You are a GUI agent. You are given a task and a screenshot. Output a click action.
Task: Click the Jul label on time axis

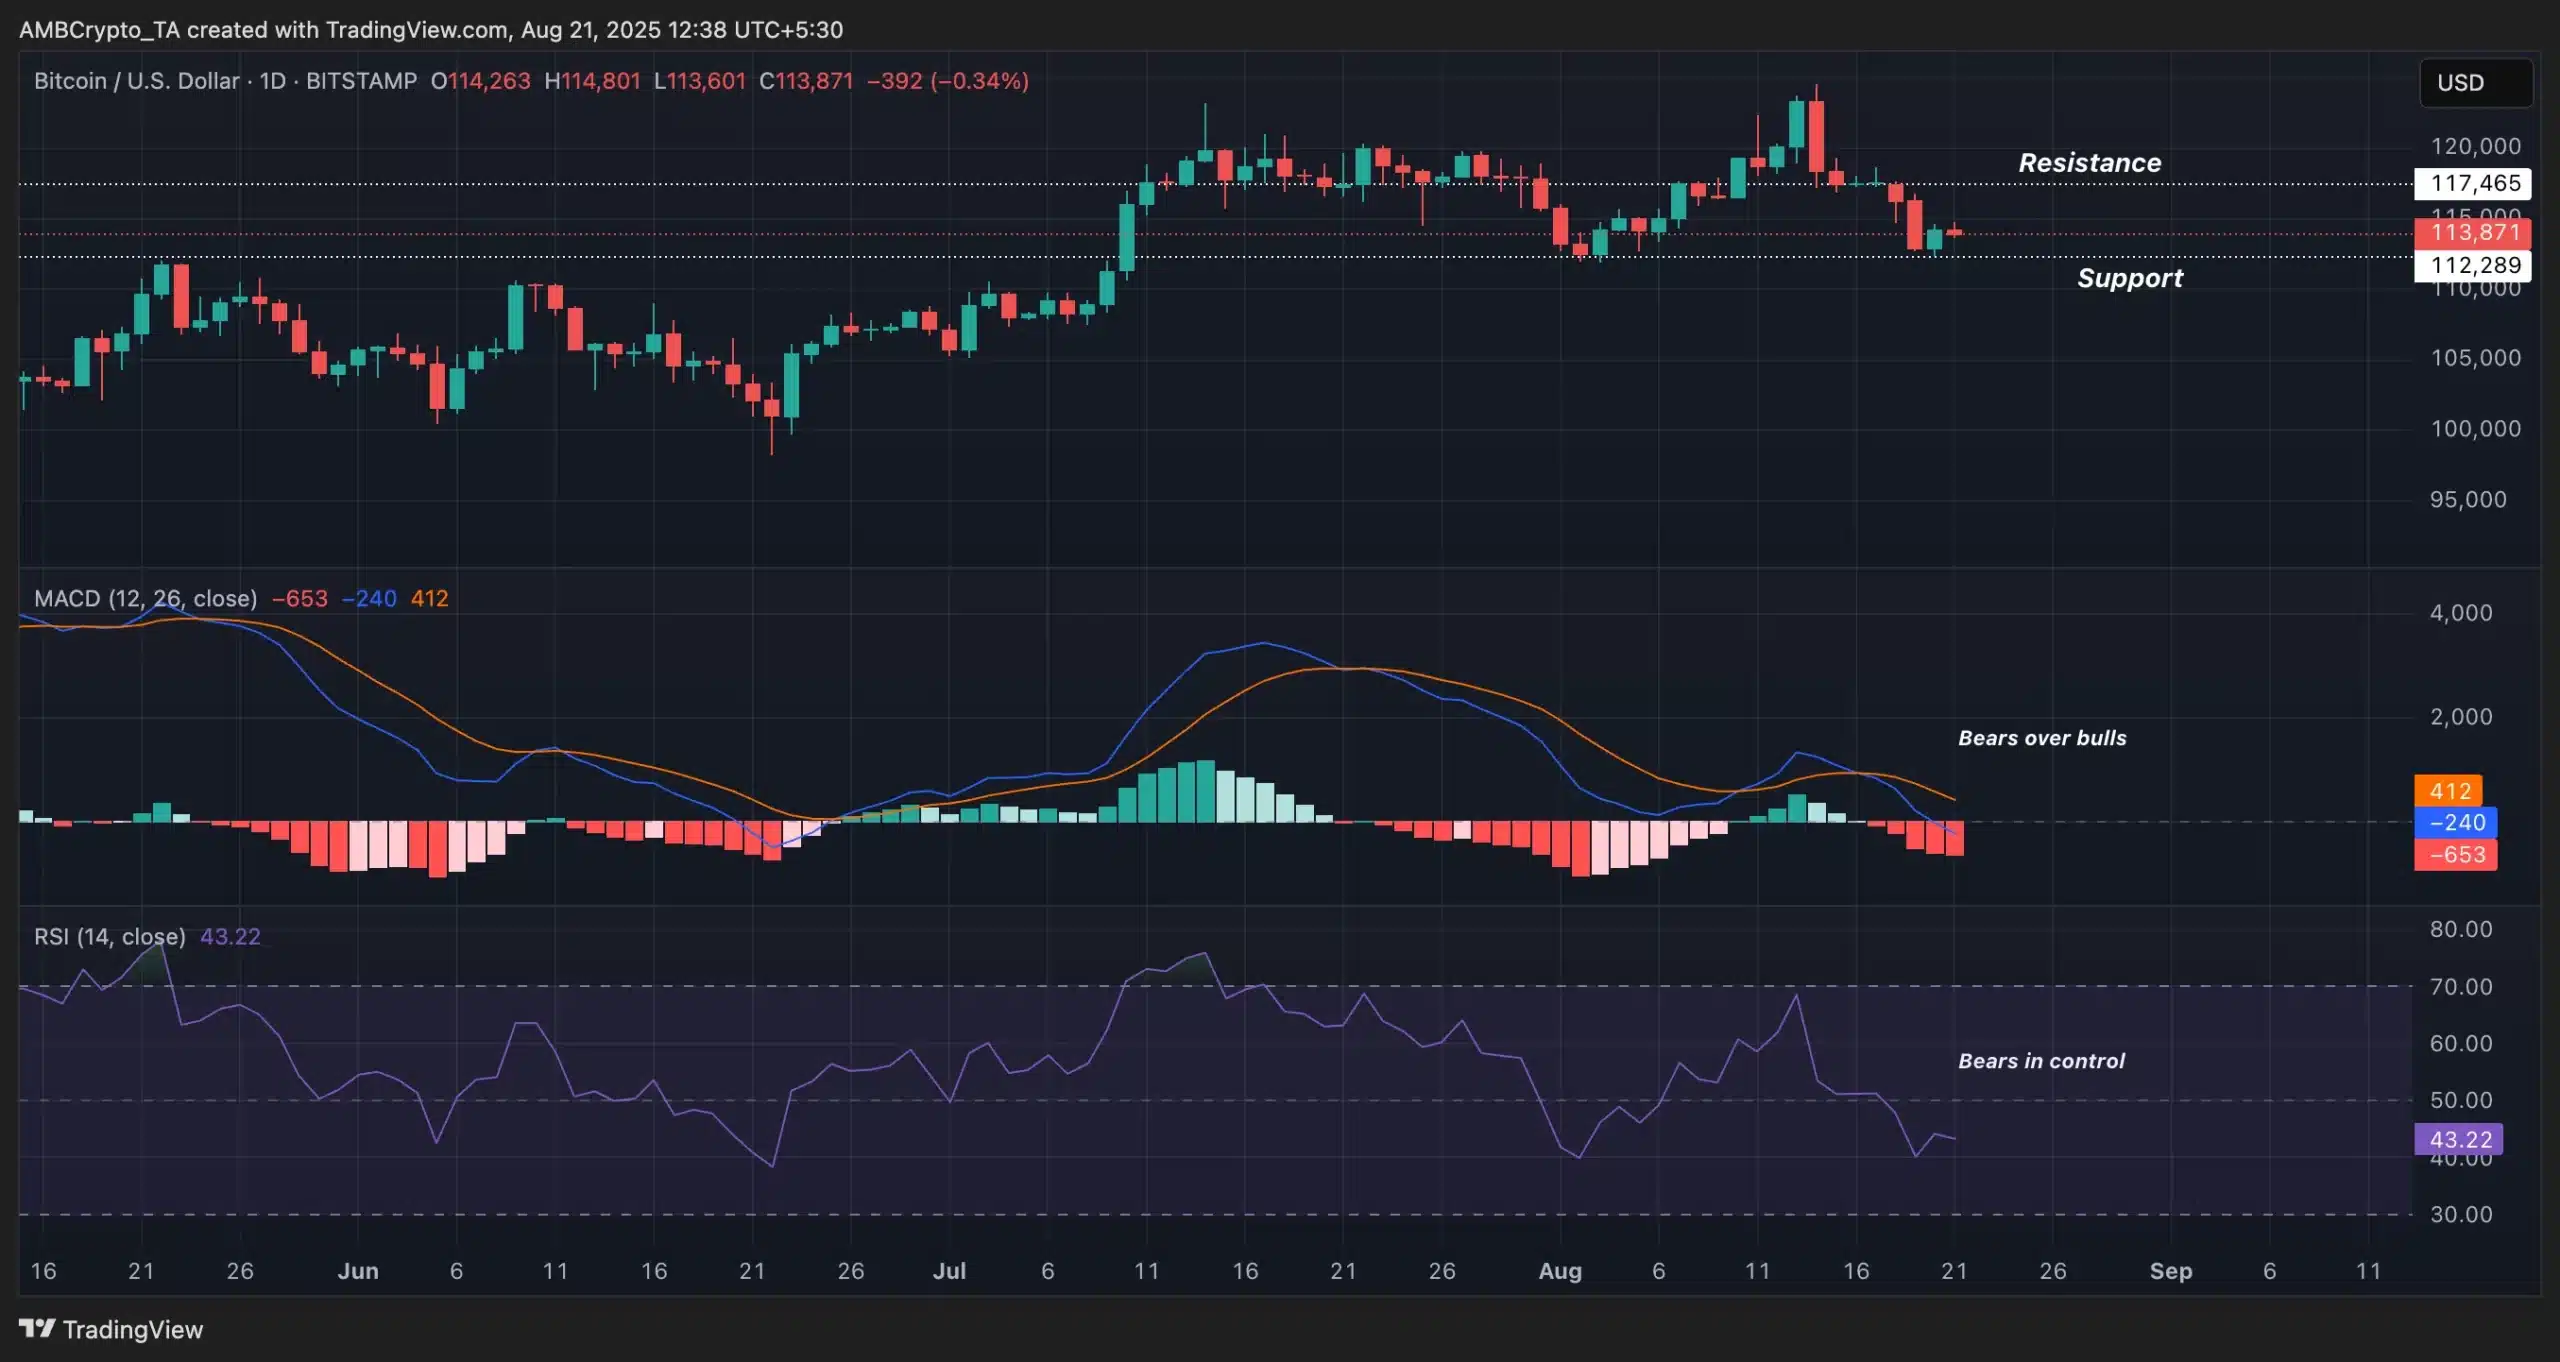click(x=948, y=1271)
